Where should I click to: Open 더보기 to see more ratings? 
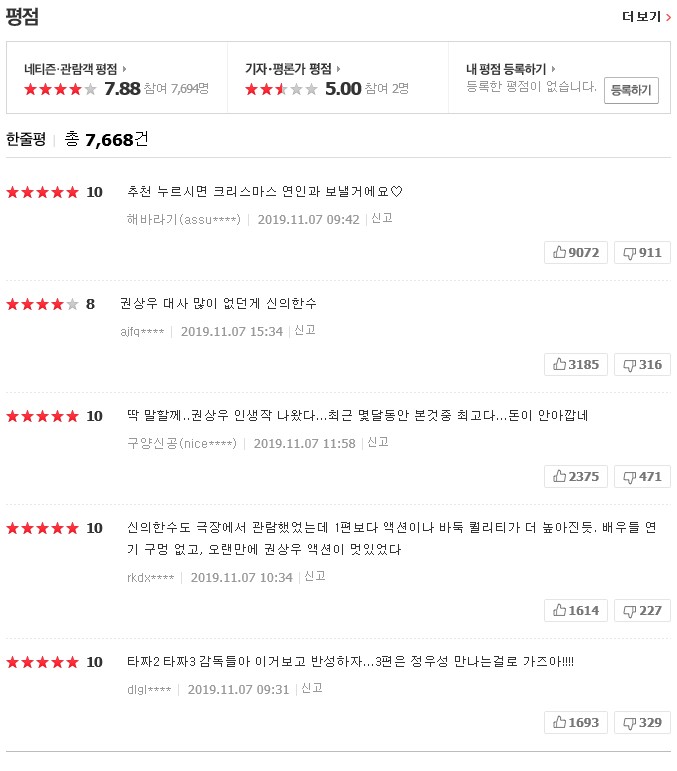pyautogui.click(x=646, y=16)
